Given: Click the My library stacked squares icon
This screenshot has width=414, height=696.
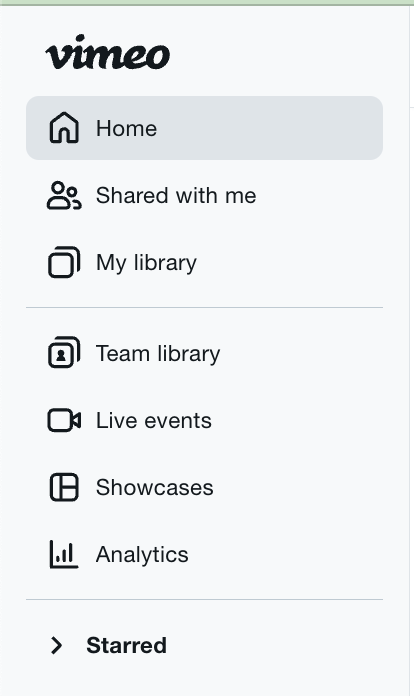Looking at the screenshot, I should tap(64, 262).
